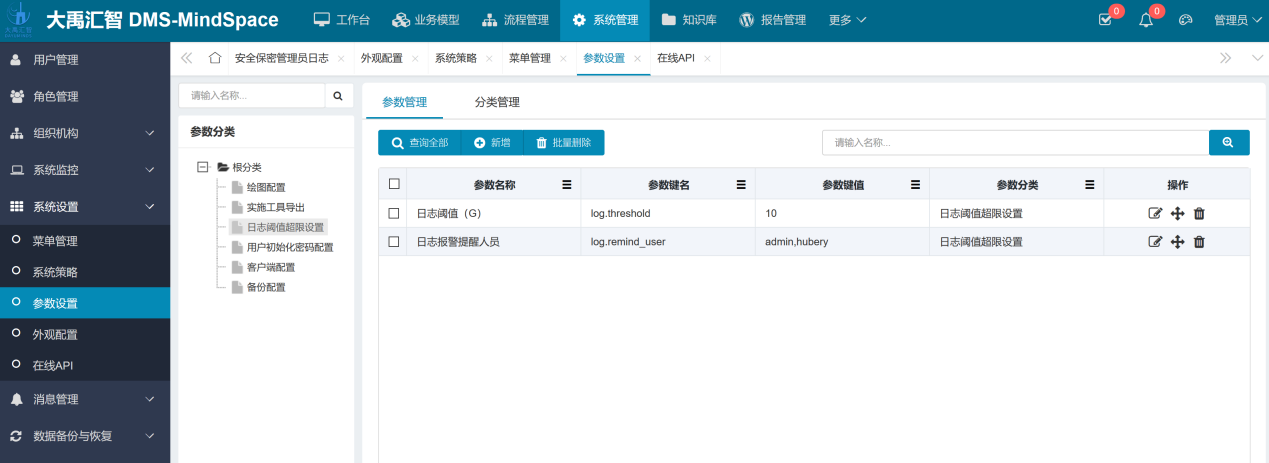Screen dimensions: 1269x463
Task: Open 报告管理 in top navigation
Action: coord(773,20)
